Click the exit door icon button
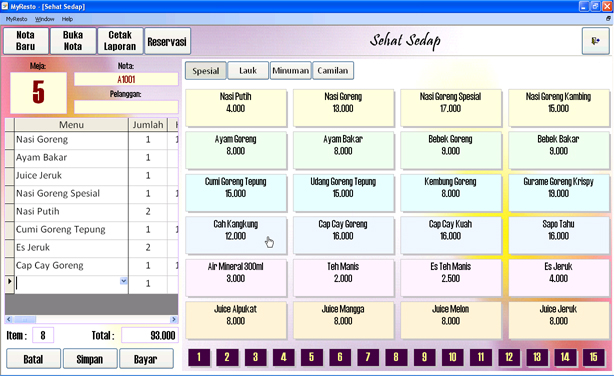614x376 pixels. point(595,41)
